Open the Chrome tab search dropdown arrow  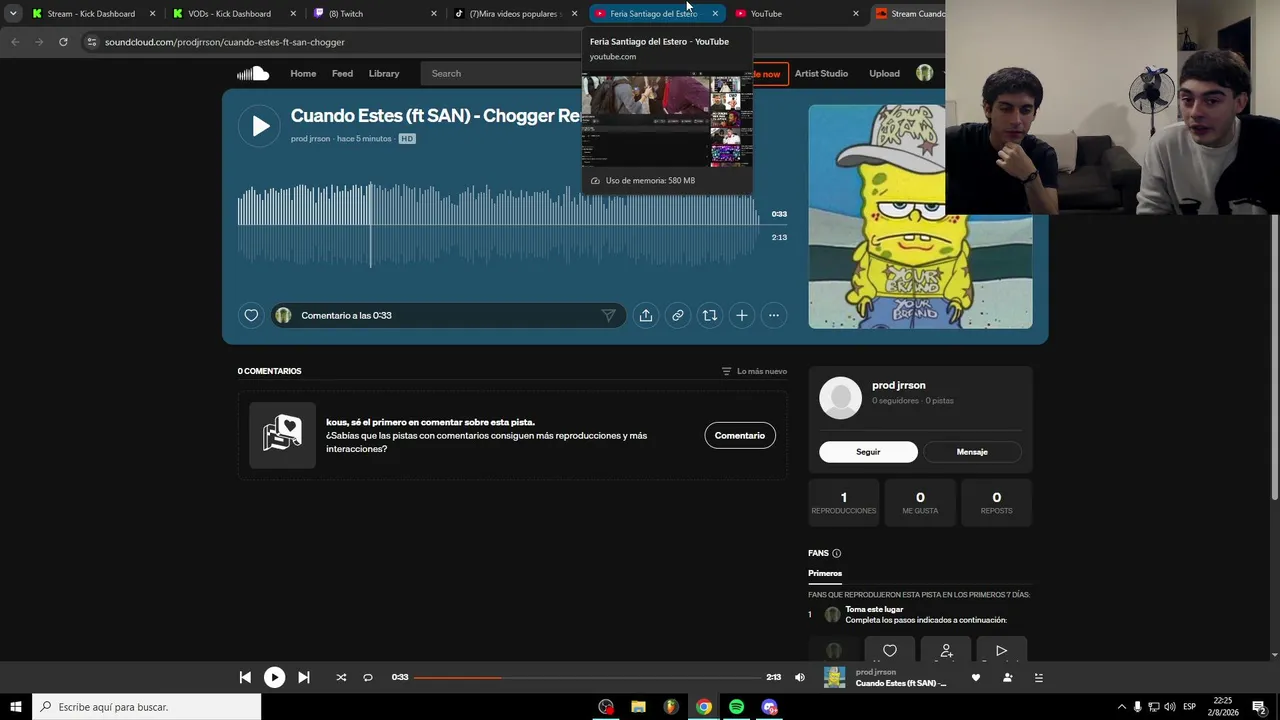pos(13,14)
